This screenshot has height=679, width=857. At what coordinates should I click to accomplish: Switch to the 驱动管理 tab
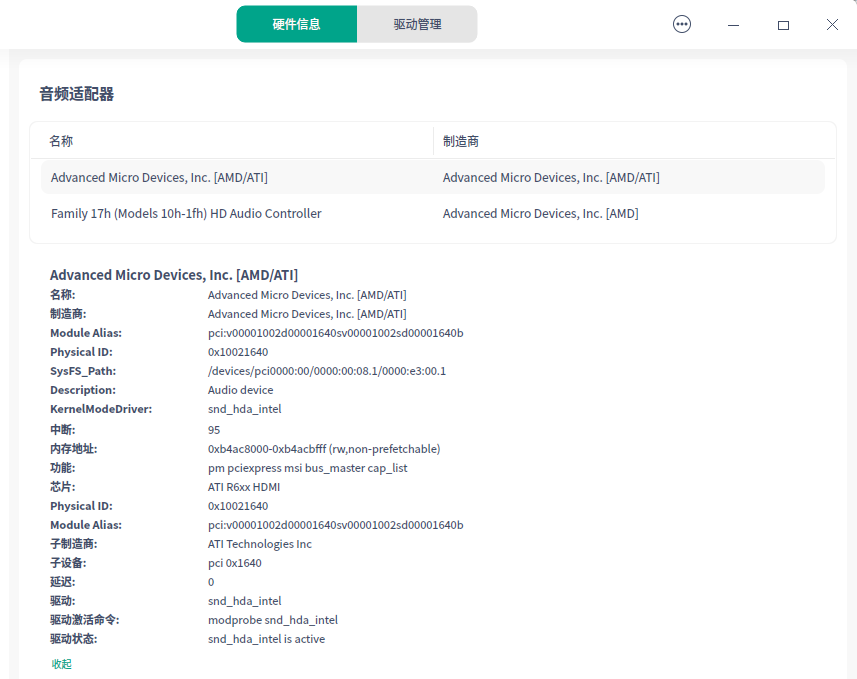tap(417, 24)
